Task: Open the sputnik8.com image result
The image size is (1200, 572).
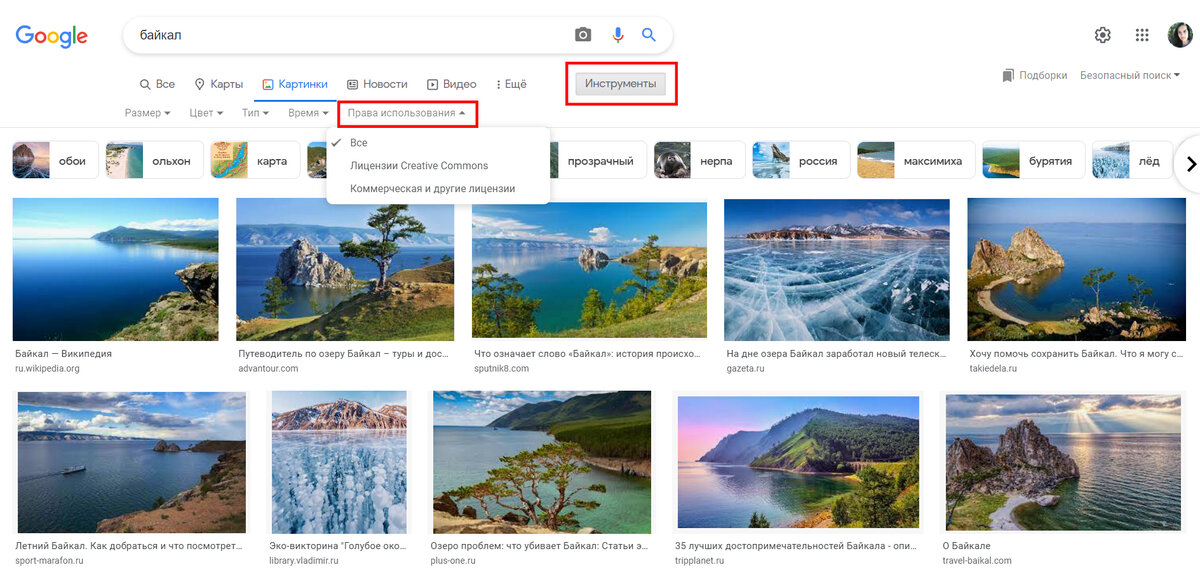Action: pyautogui.click(x=589, y=270)
